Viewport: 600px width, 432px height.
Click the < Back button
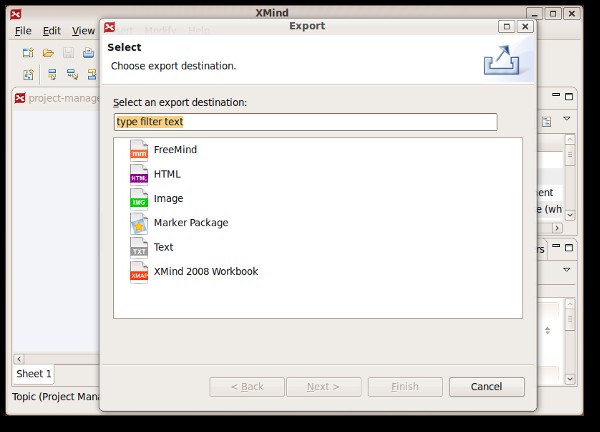point(247,387)
